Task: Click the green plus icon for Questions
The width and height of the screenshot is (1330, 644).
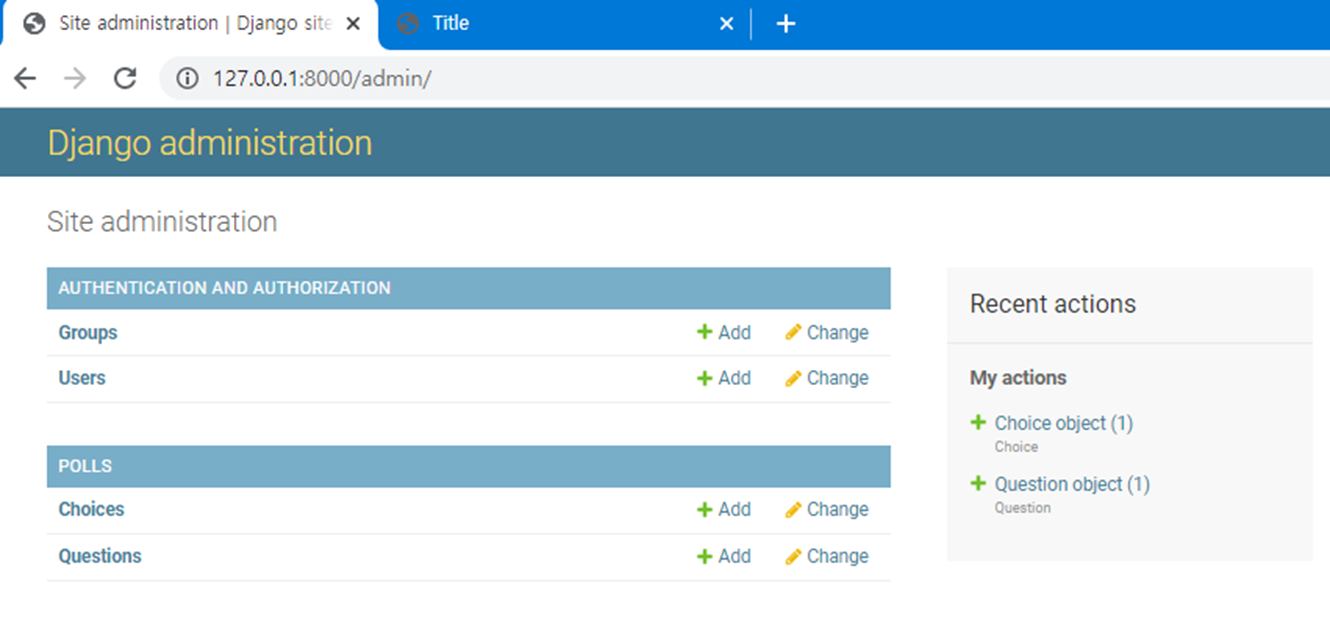Action: [x=704, y=556]
